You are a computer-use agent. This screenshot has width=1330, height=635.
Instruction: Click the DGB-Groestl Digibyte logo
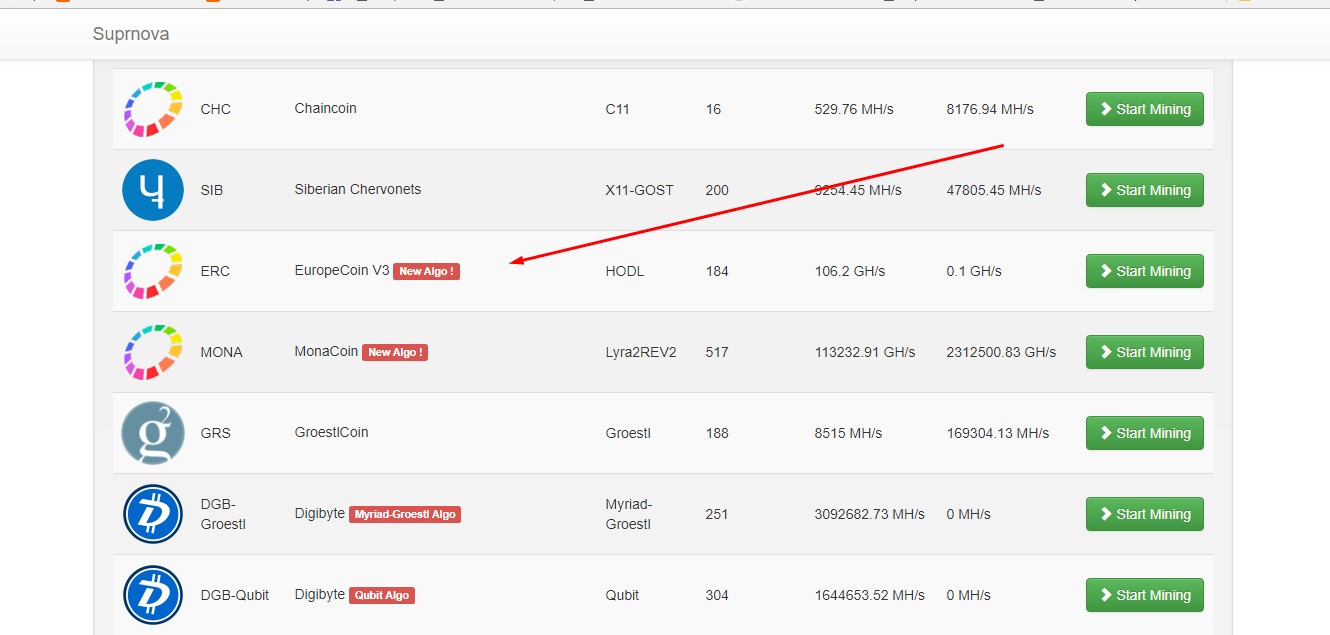(x=153, y=514)
